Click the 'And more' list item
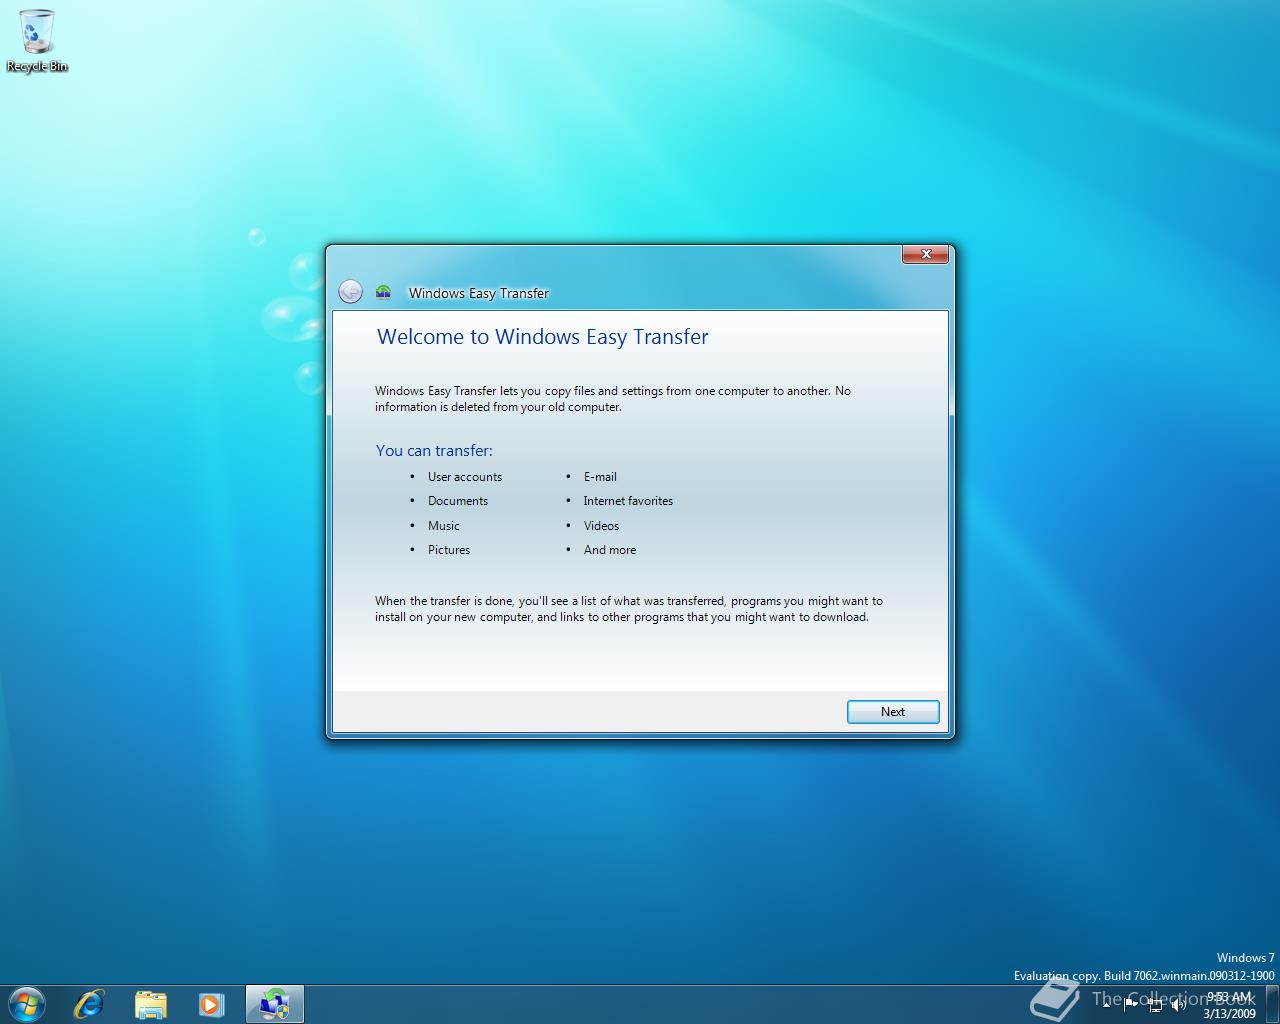 click(610, 550)
